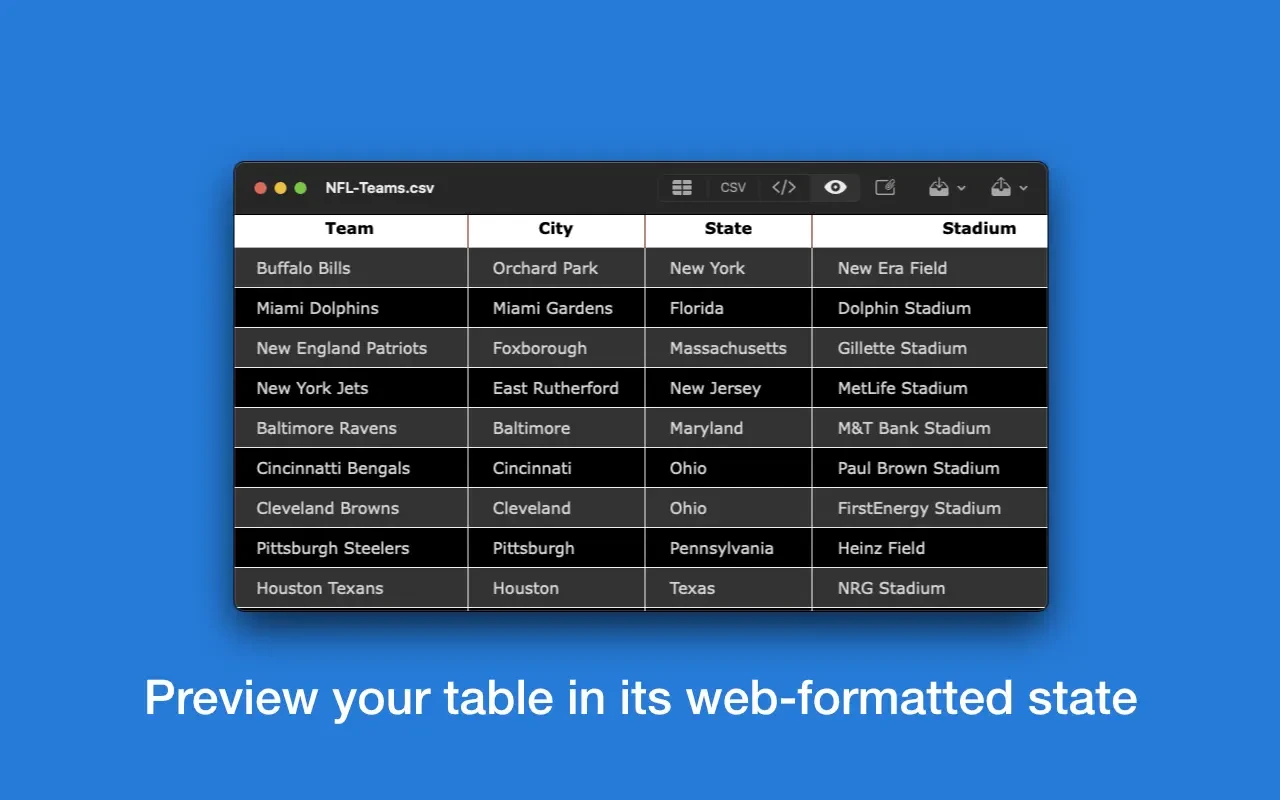Click the NFL-Teams.csv window title
Screen dimensions: 1280x800
379,188
